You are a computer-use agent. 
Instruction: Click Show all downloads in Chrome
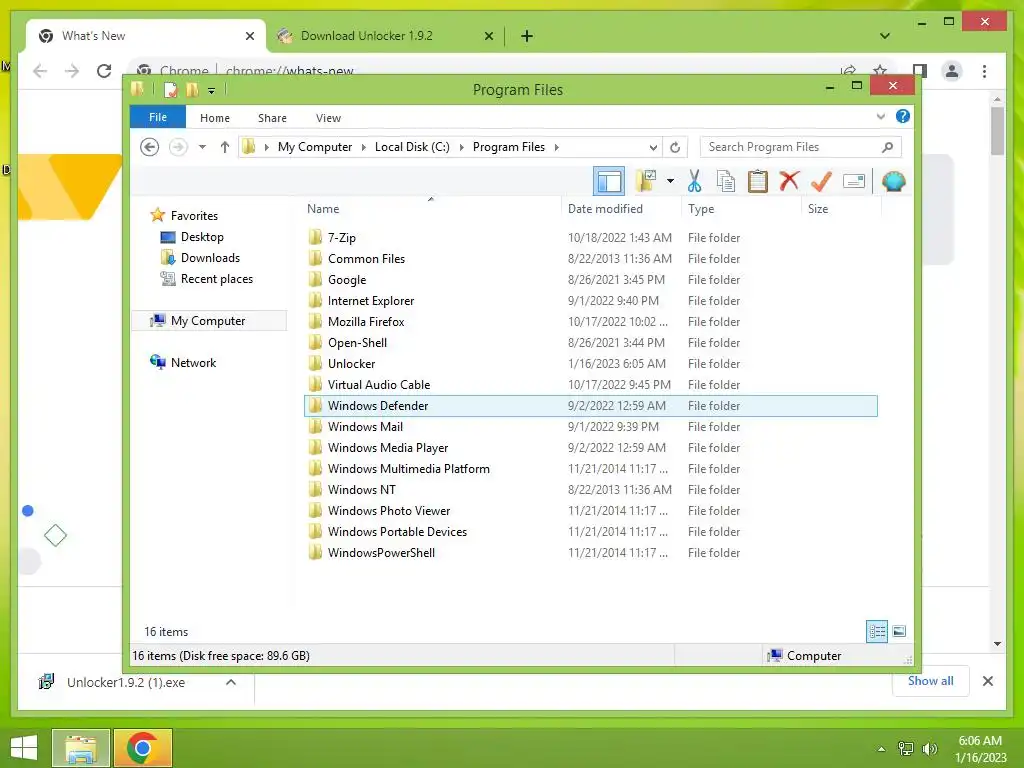[931, 681]
